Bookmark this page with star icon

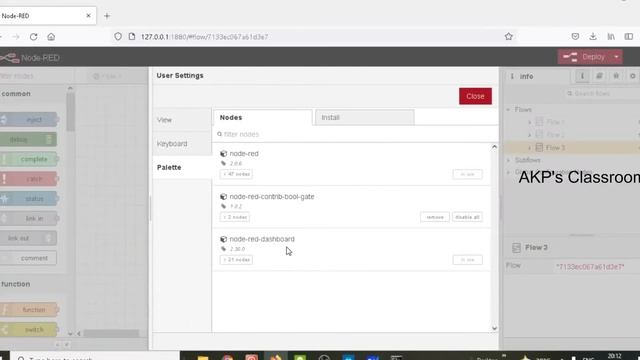(509, 36)
